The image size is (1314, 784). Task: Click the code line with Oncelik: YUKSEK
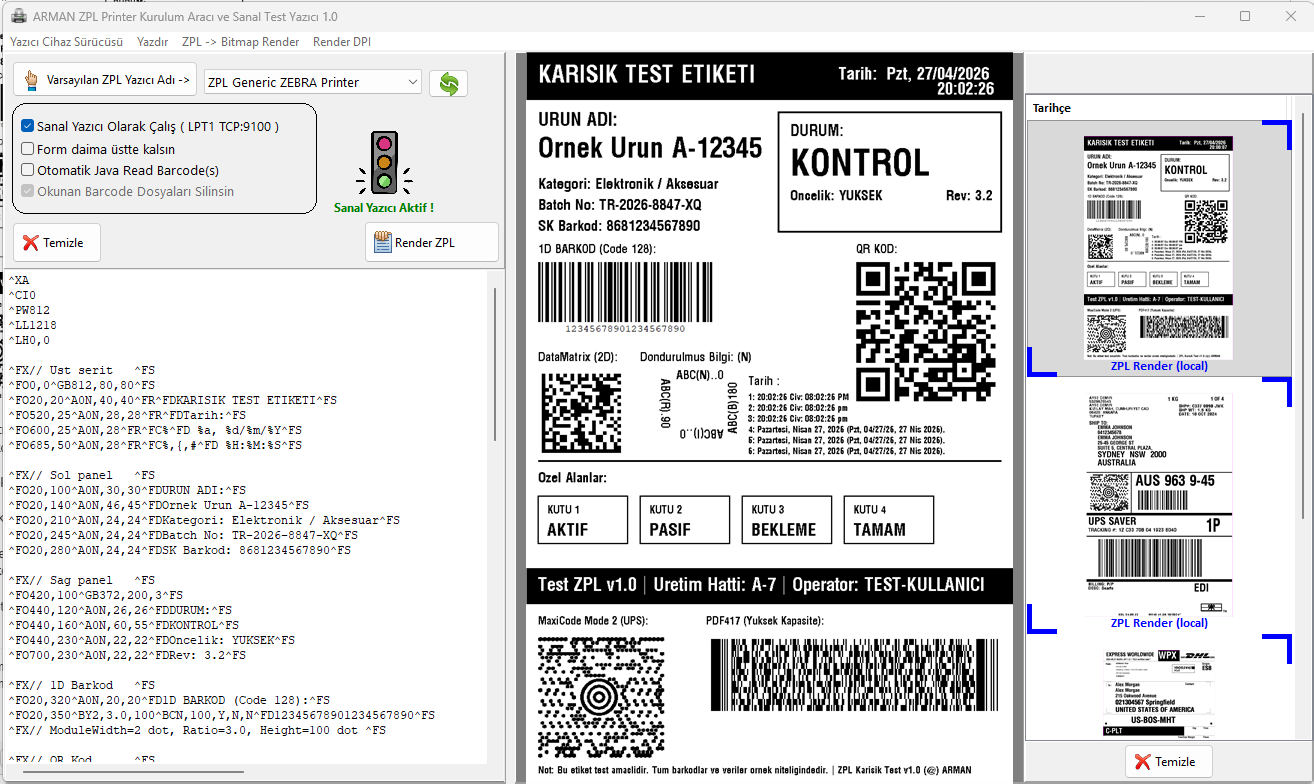pos(152,640)
